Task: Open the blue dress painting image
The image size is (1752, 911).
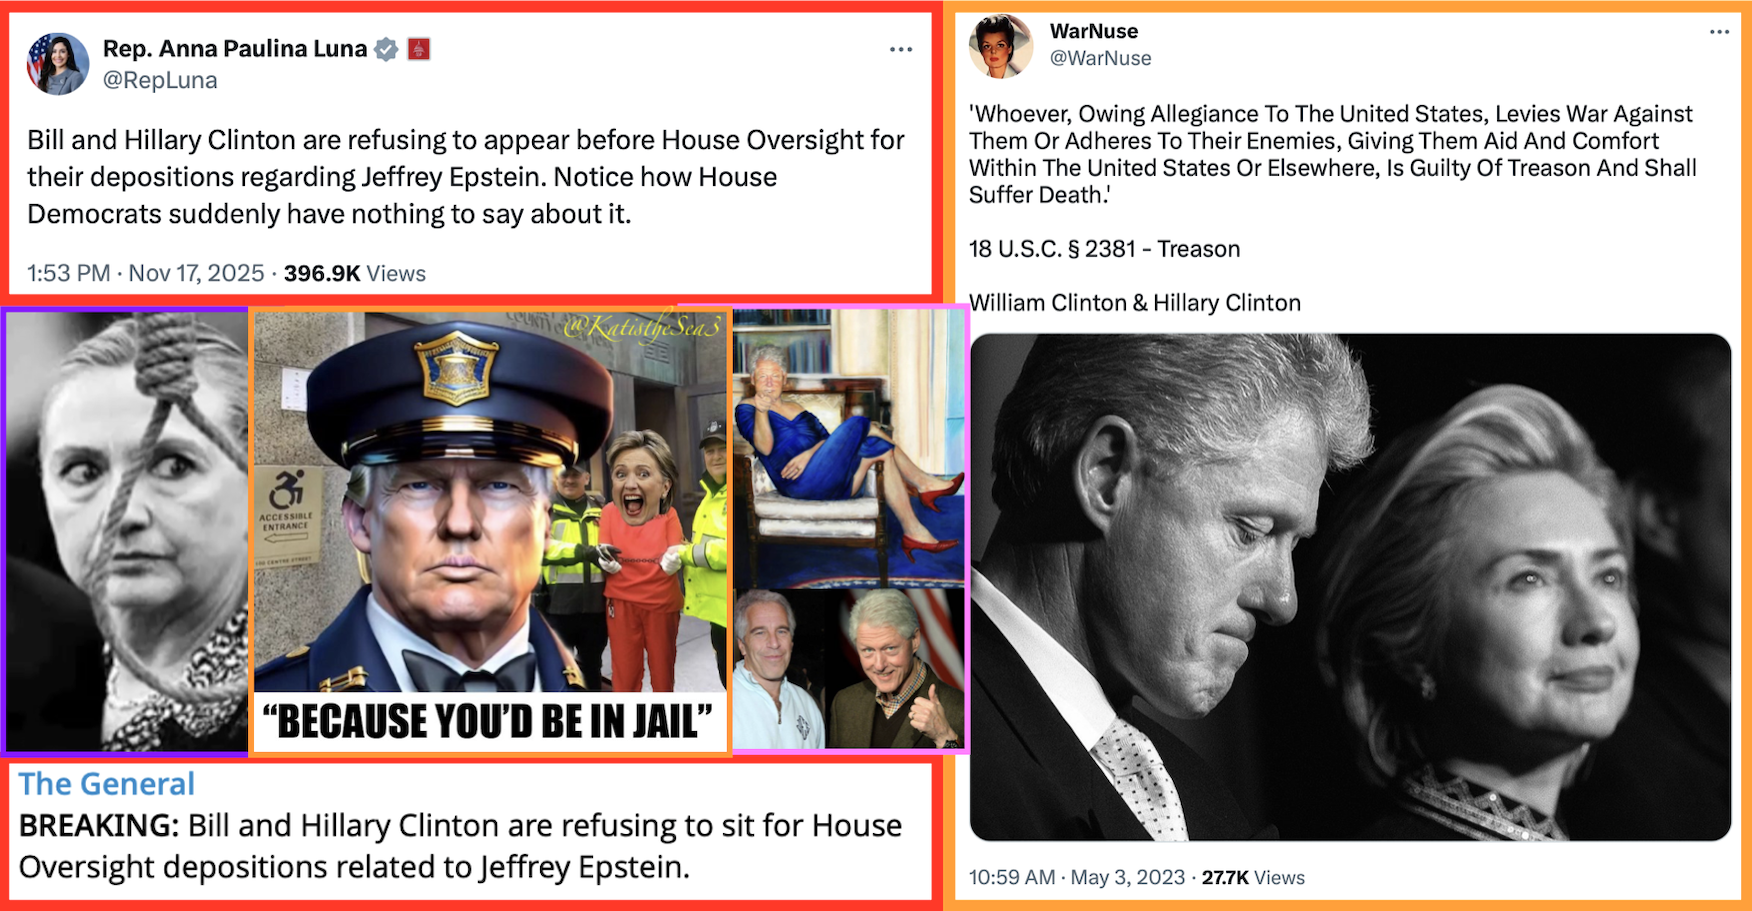Action: coord(849,448)
